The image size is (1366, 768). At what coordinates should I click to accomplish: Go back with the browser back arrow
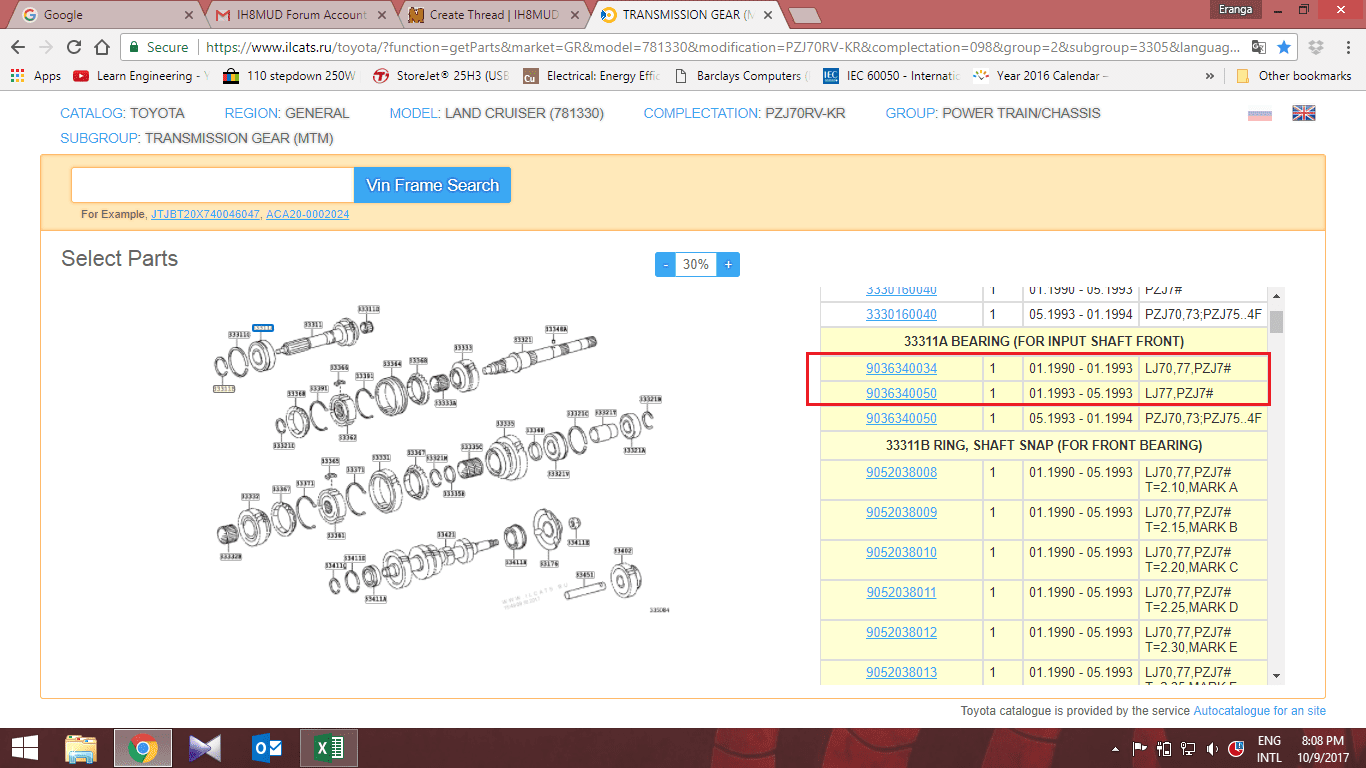click(17, 47)
